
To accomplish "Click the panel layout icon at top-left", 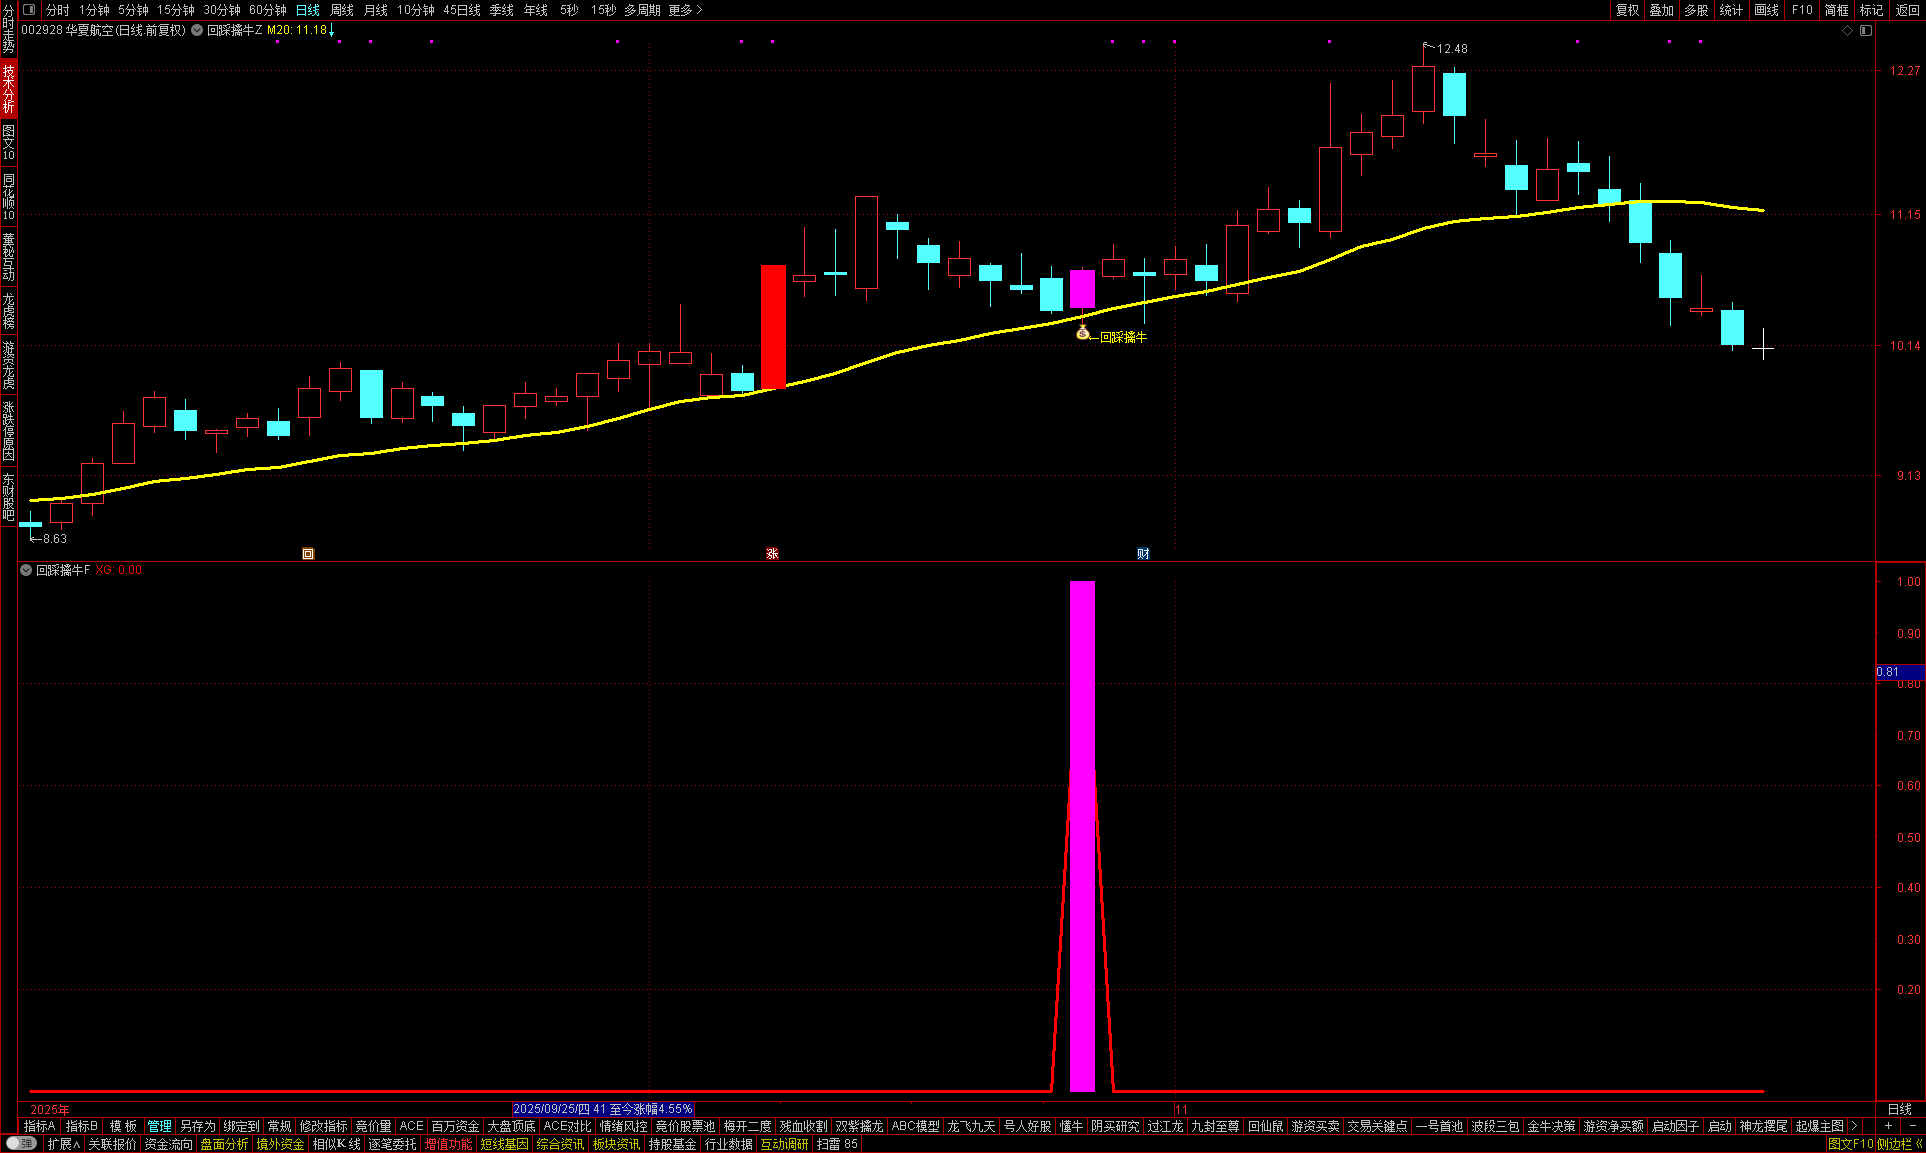I will [x=29, y=10].
